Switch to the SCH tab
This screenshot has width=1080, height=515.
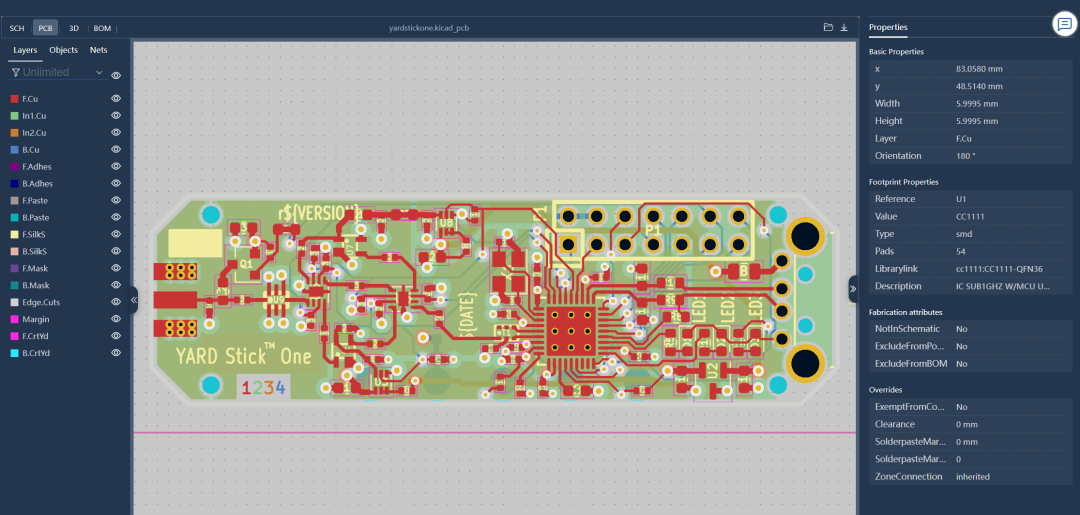point(17,28)
